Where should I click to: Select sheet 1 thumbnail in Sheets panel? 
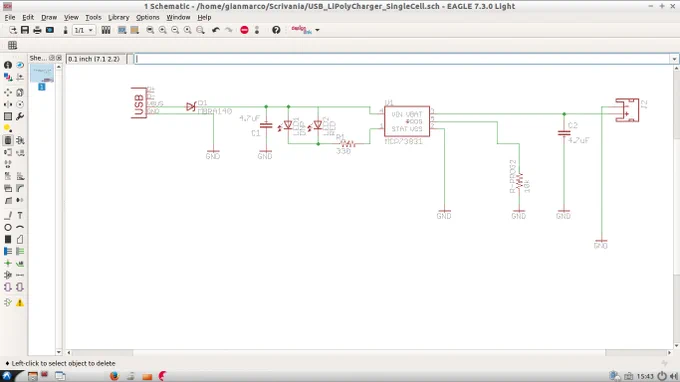pyautogui.click(x=42, y=74)
